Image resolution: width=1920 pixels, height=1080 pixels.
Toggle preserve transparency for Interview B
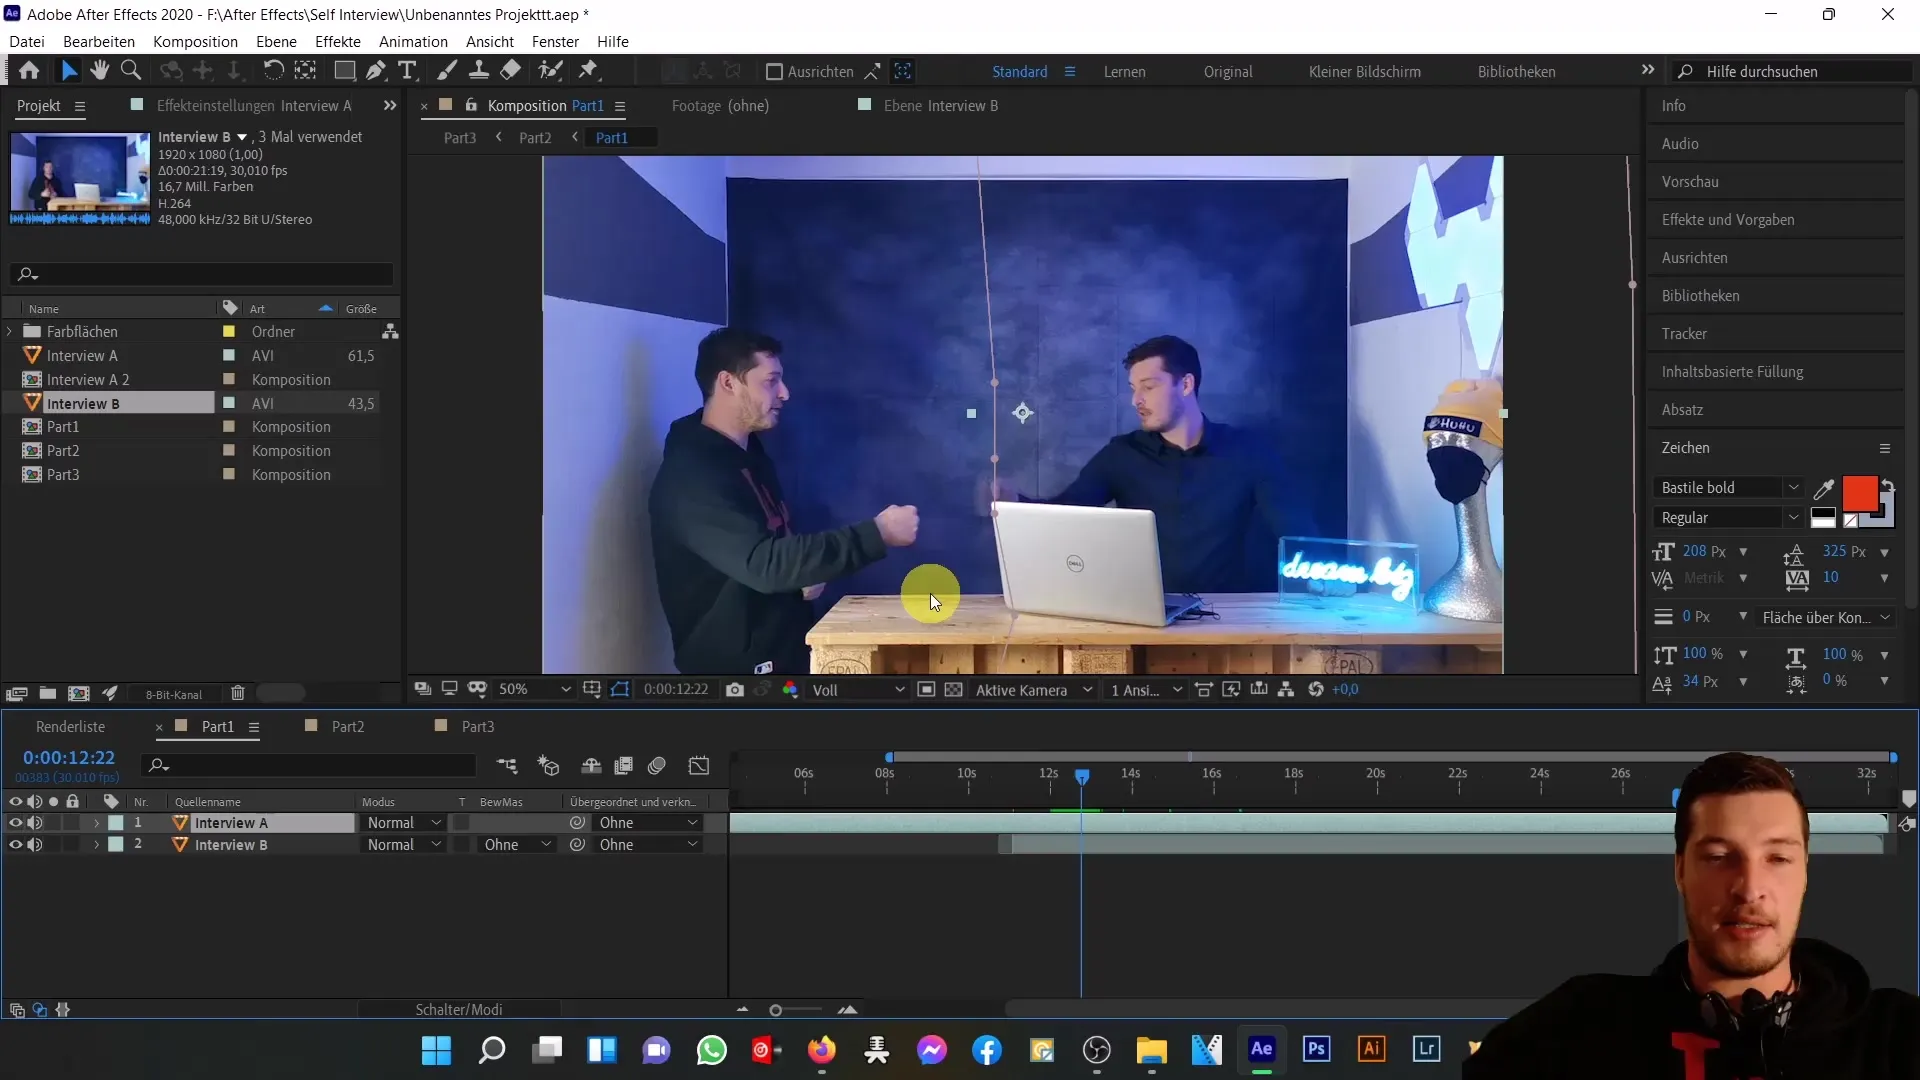[463, 845]
